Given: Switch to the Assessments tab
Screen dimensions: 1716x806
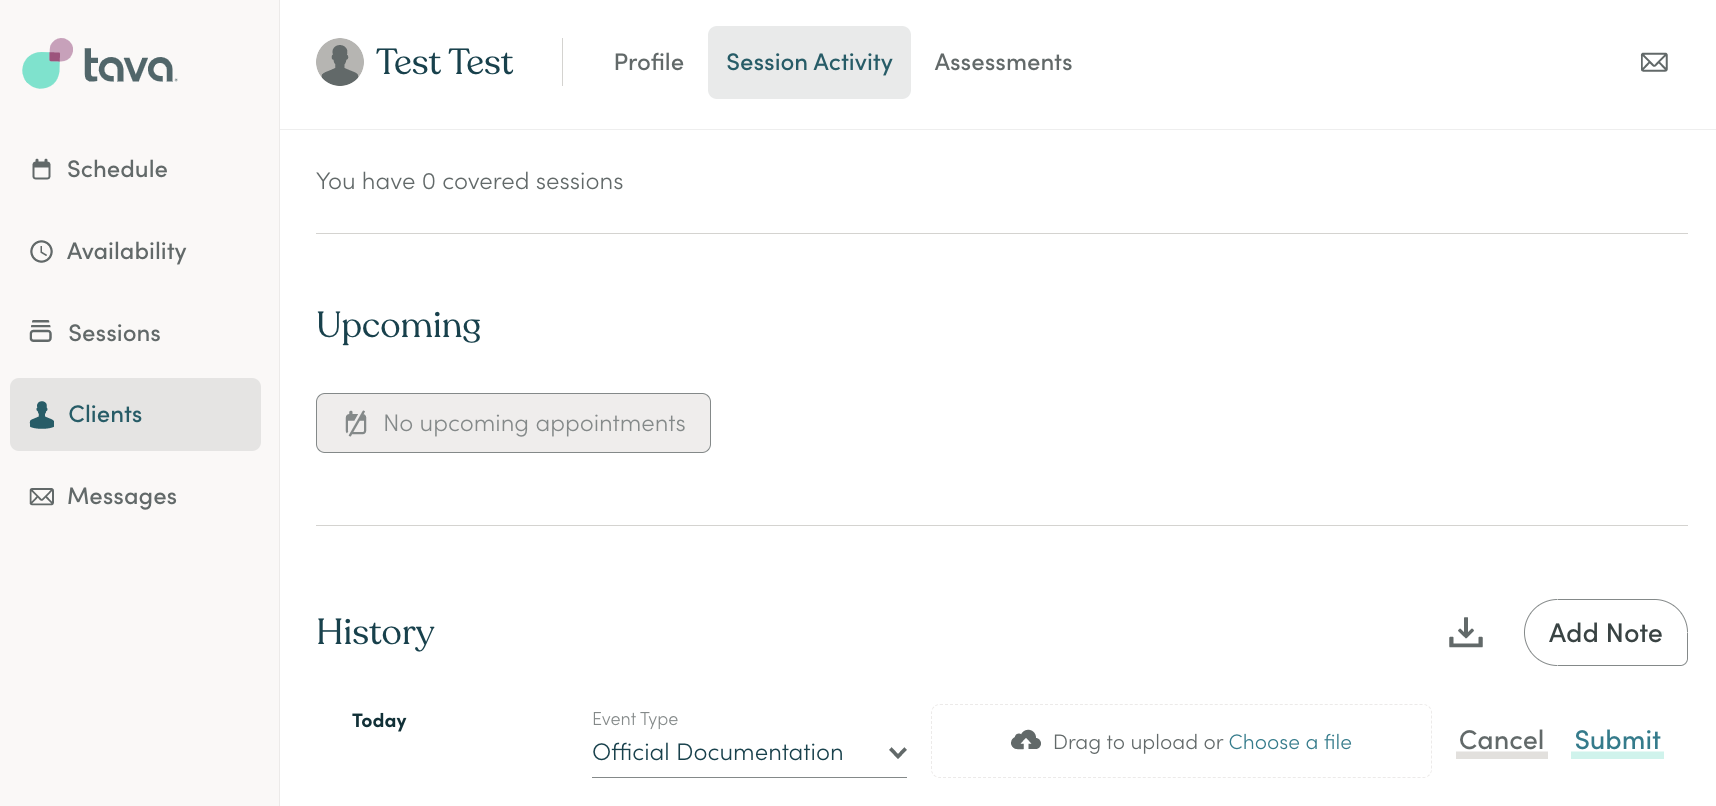Looking at the screenshot, I should 1003,62.
